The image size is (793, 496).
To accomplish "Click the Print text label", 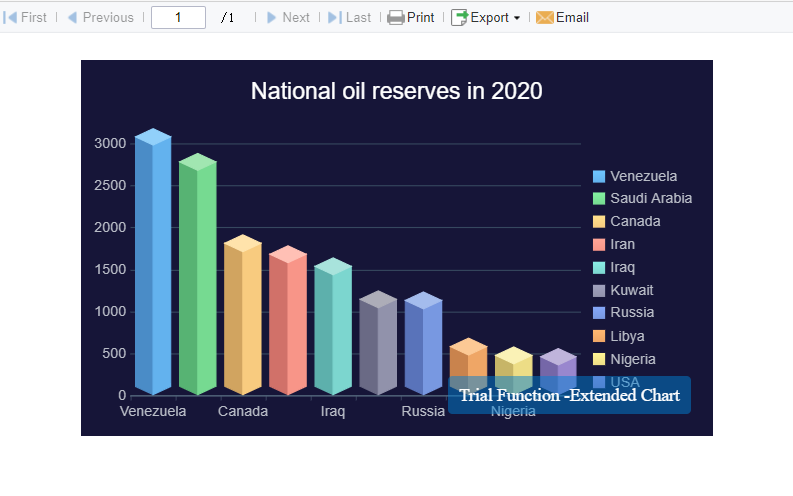I will click(x=420, y=18).
